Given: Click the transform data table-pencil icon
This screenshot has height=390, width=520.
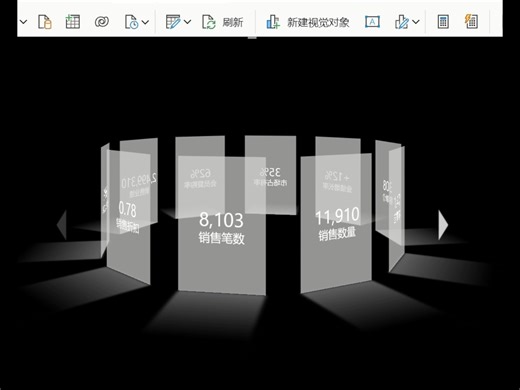Looking at the screenshot, I should [x=173, y=22].
